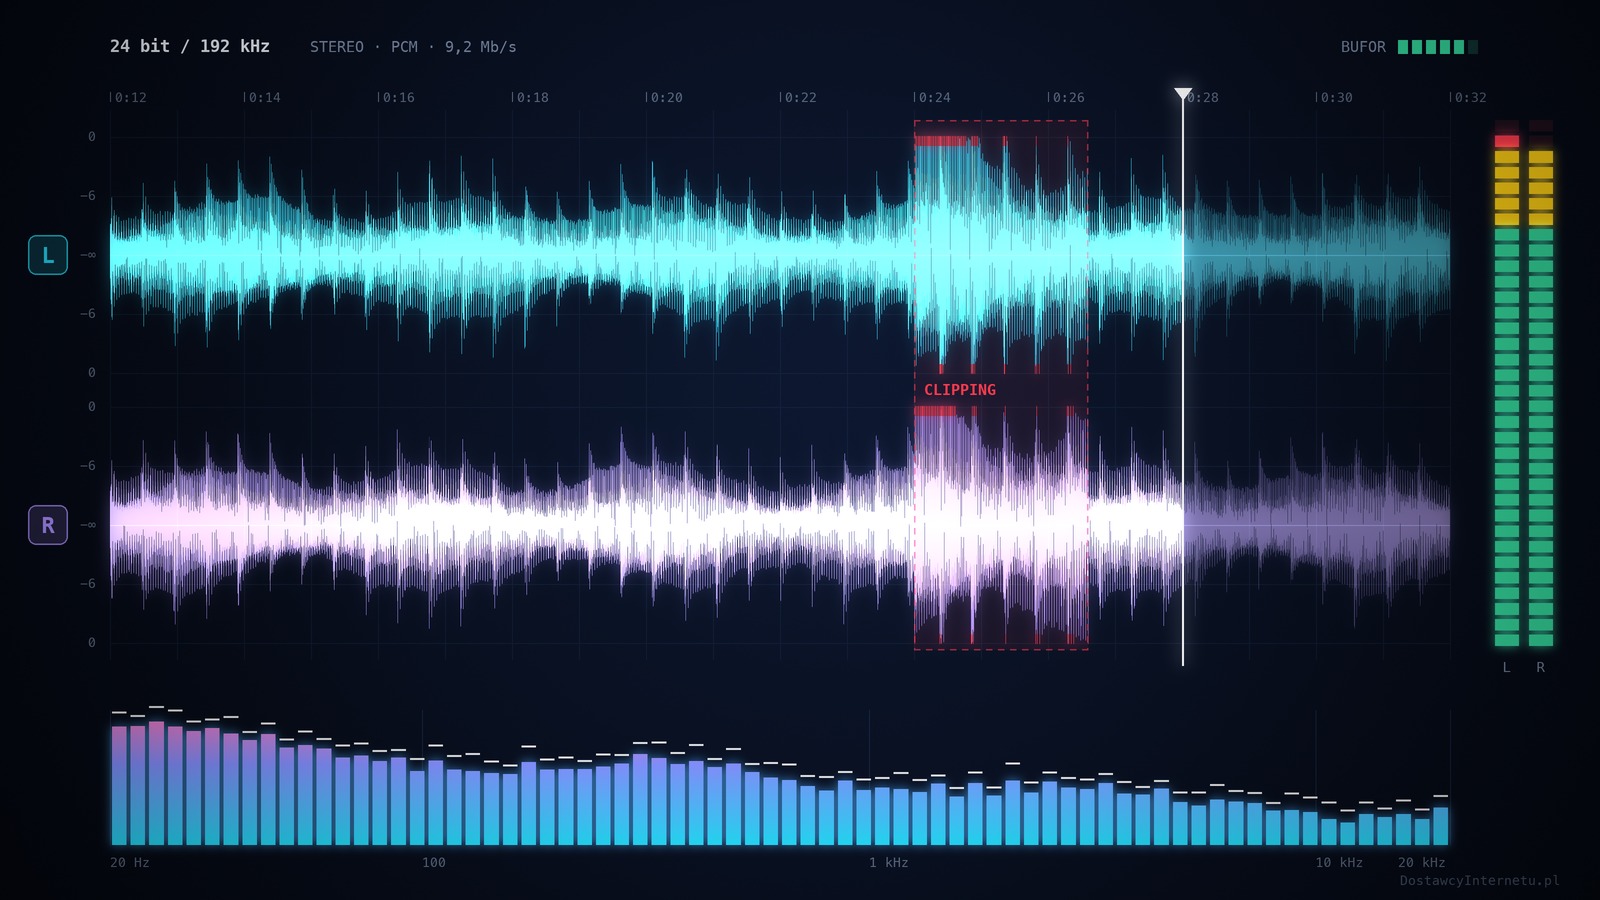Click the red clip indicator on left meter
Image resolution: width=1600 pixels, height=900 pixels.
click(1507, 141)
